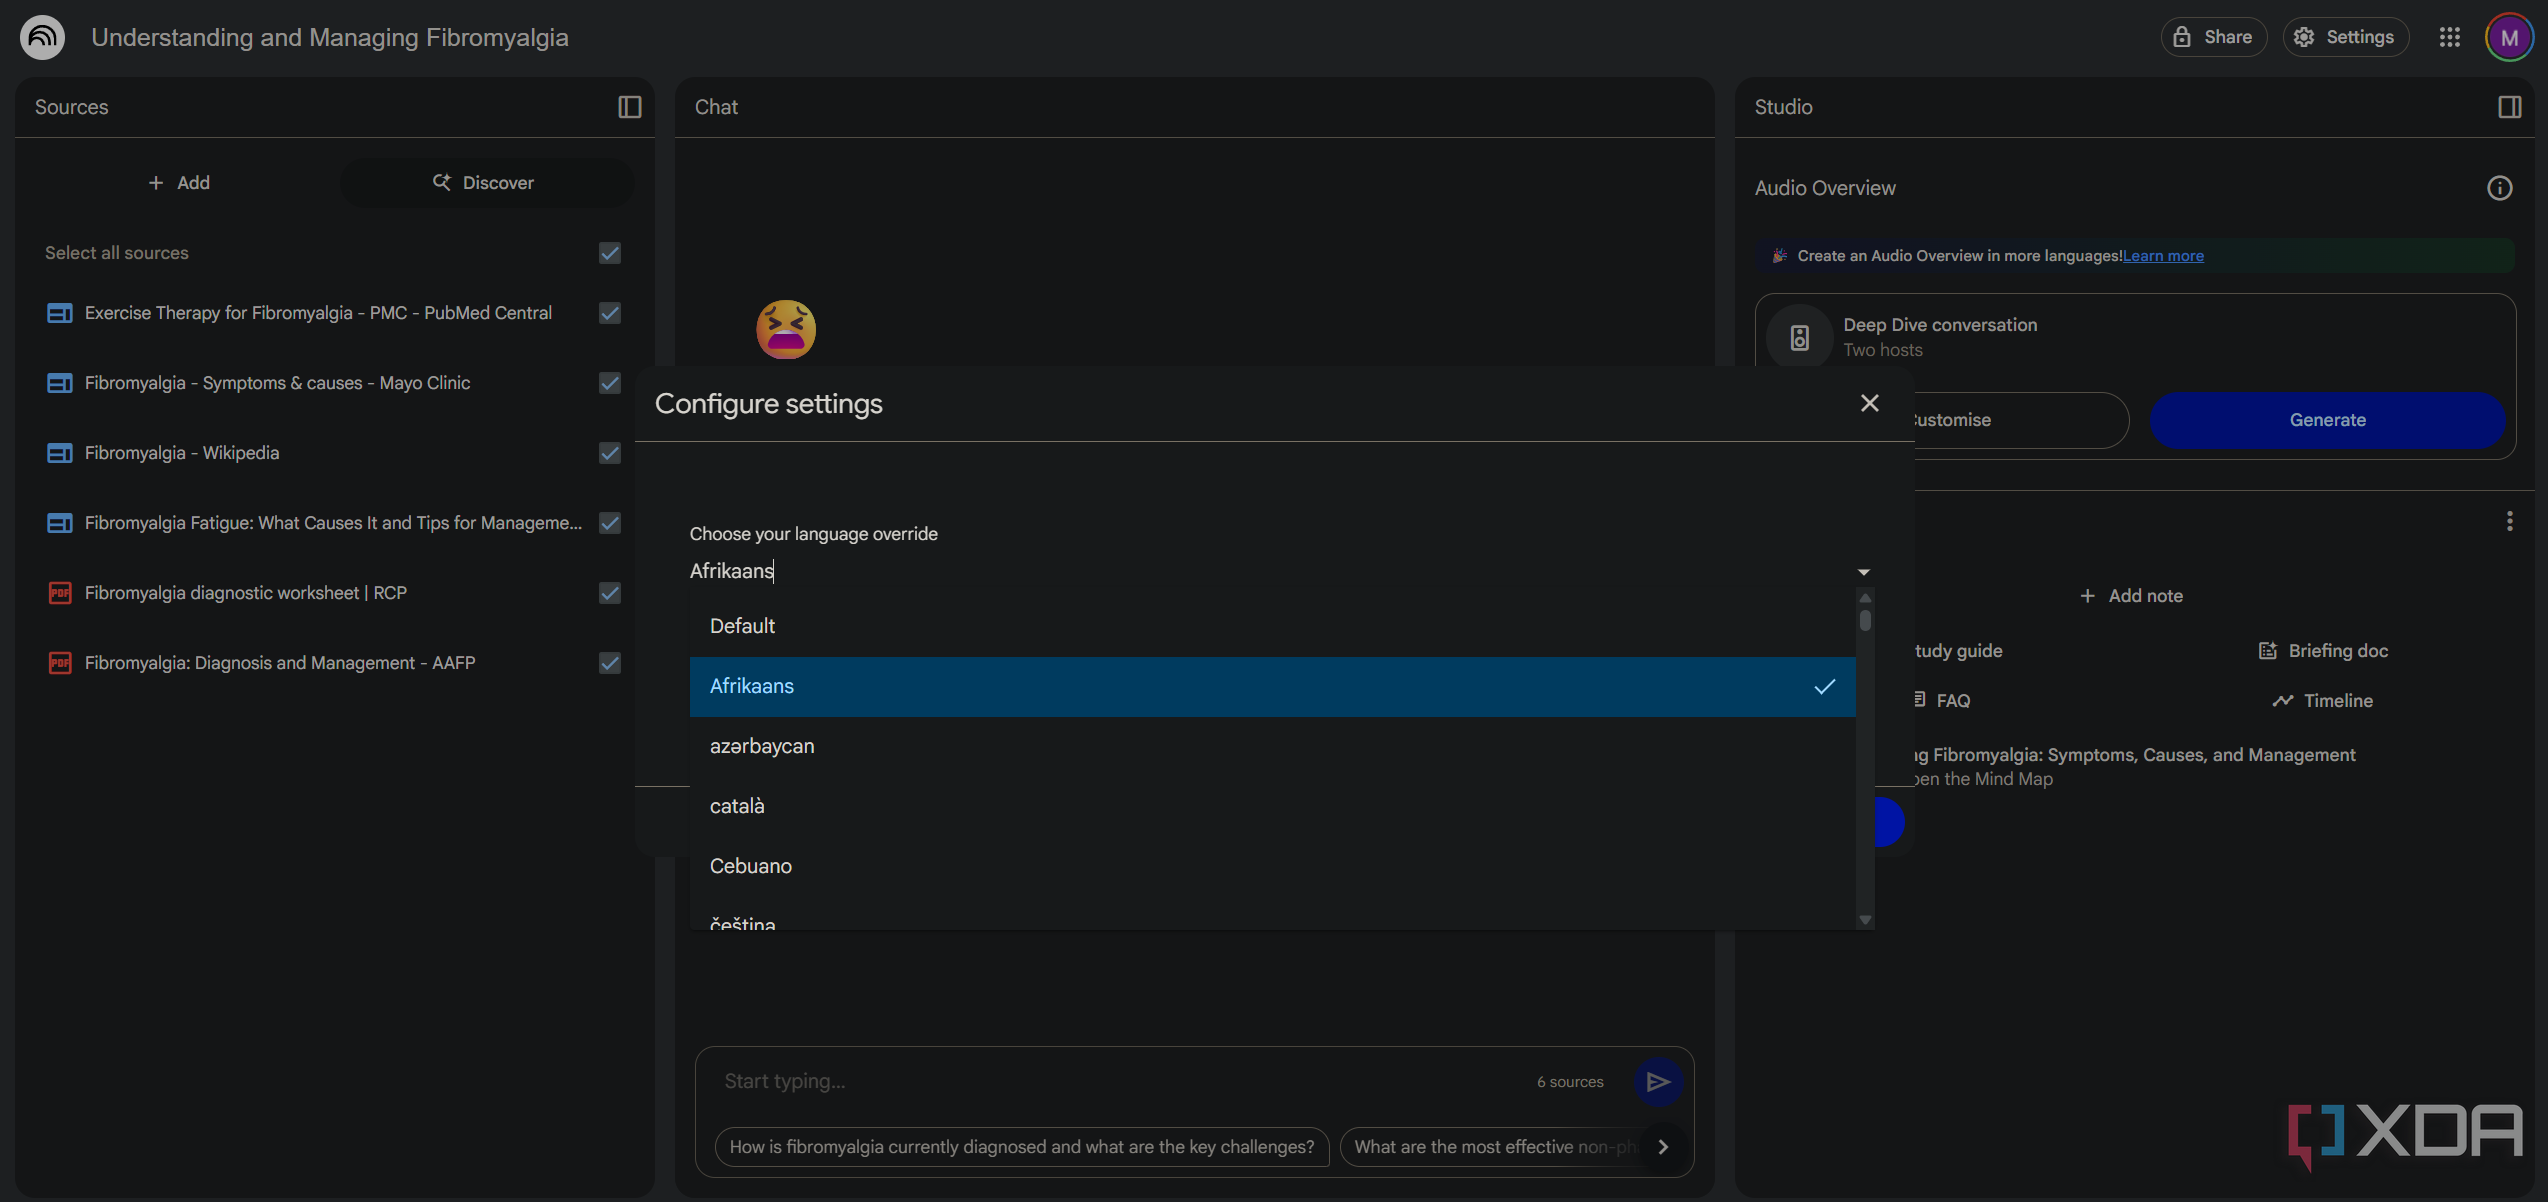Click Generate audio overview button
The height and width of the screenshot is (1202, 2548).
(x=2327, y=420)
